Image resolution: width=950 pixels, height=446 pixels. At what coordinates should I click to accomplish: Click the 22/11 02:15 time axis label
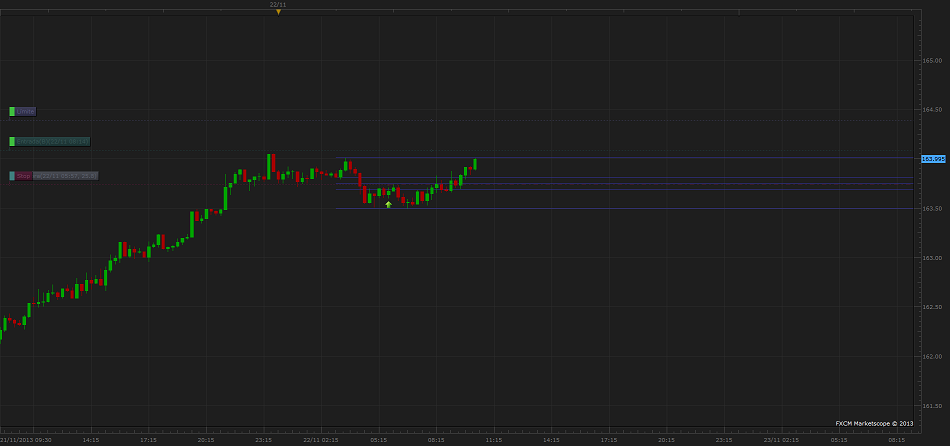point(321,439)
